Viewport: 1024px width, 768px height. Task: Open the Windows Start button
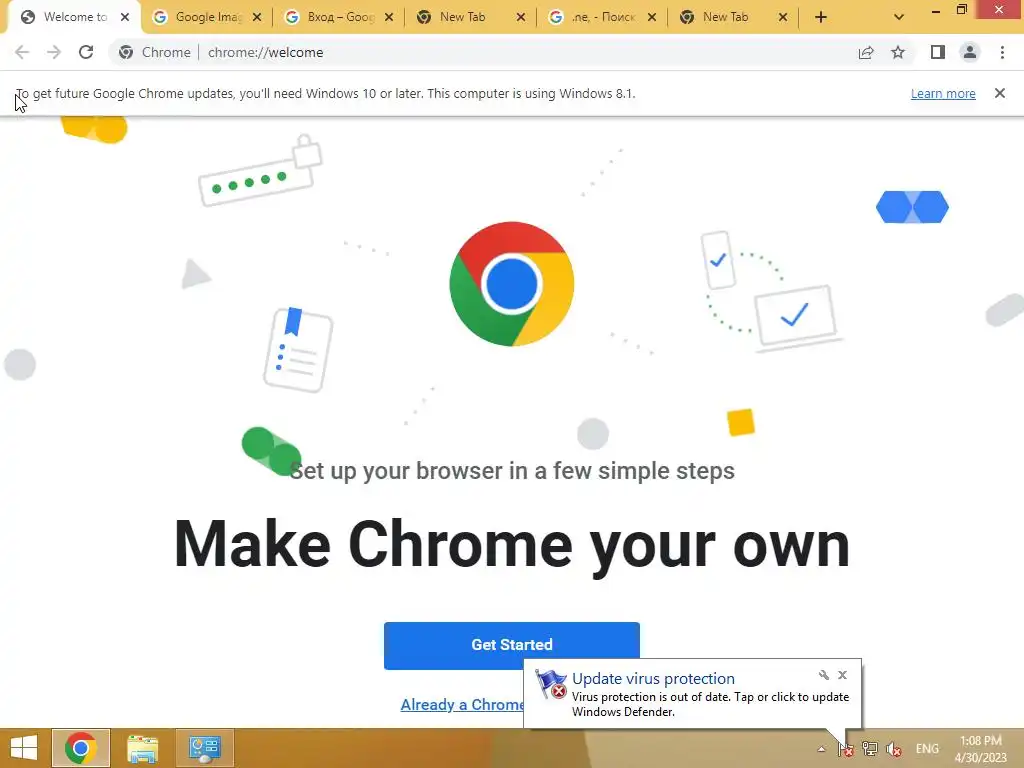24,748
